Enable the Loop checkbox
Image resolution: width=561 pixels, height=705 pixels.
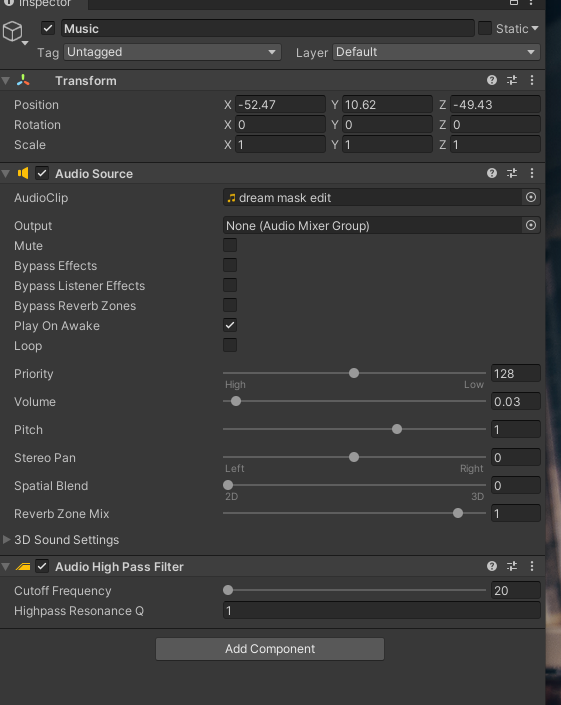(230, 345)
